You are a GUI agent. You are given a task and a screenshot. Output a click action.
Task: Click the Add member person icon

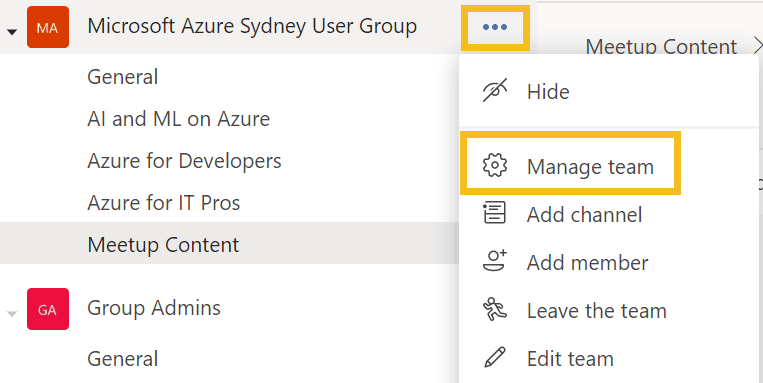pos(495,261)
